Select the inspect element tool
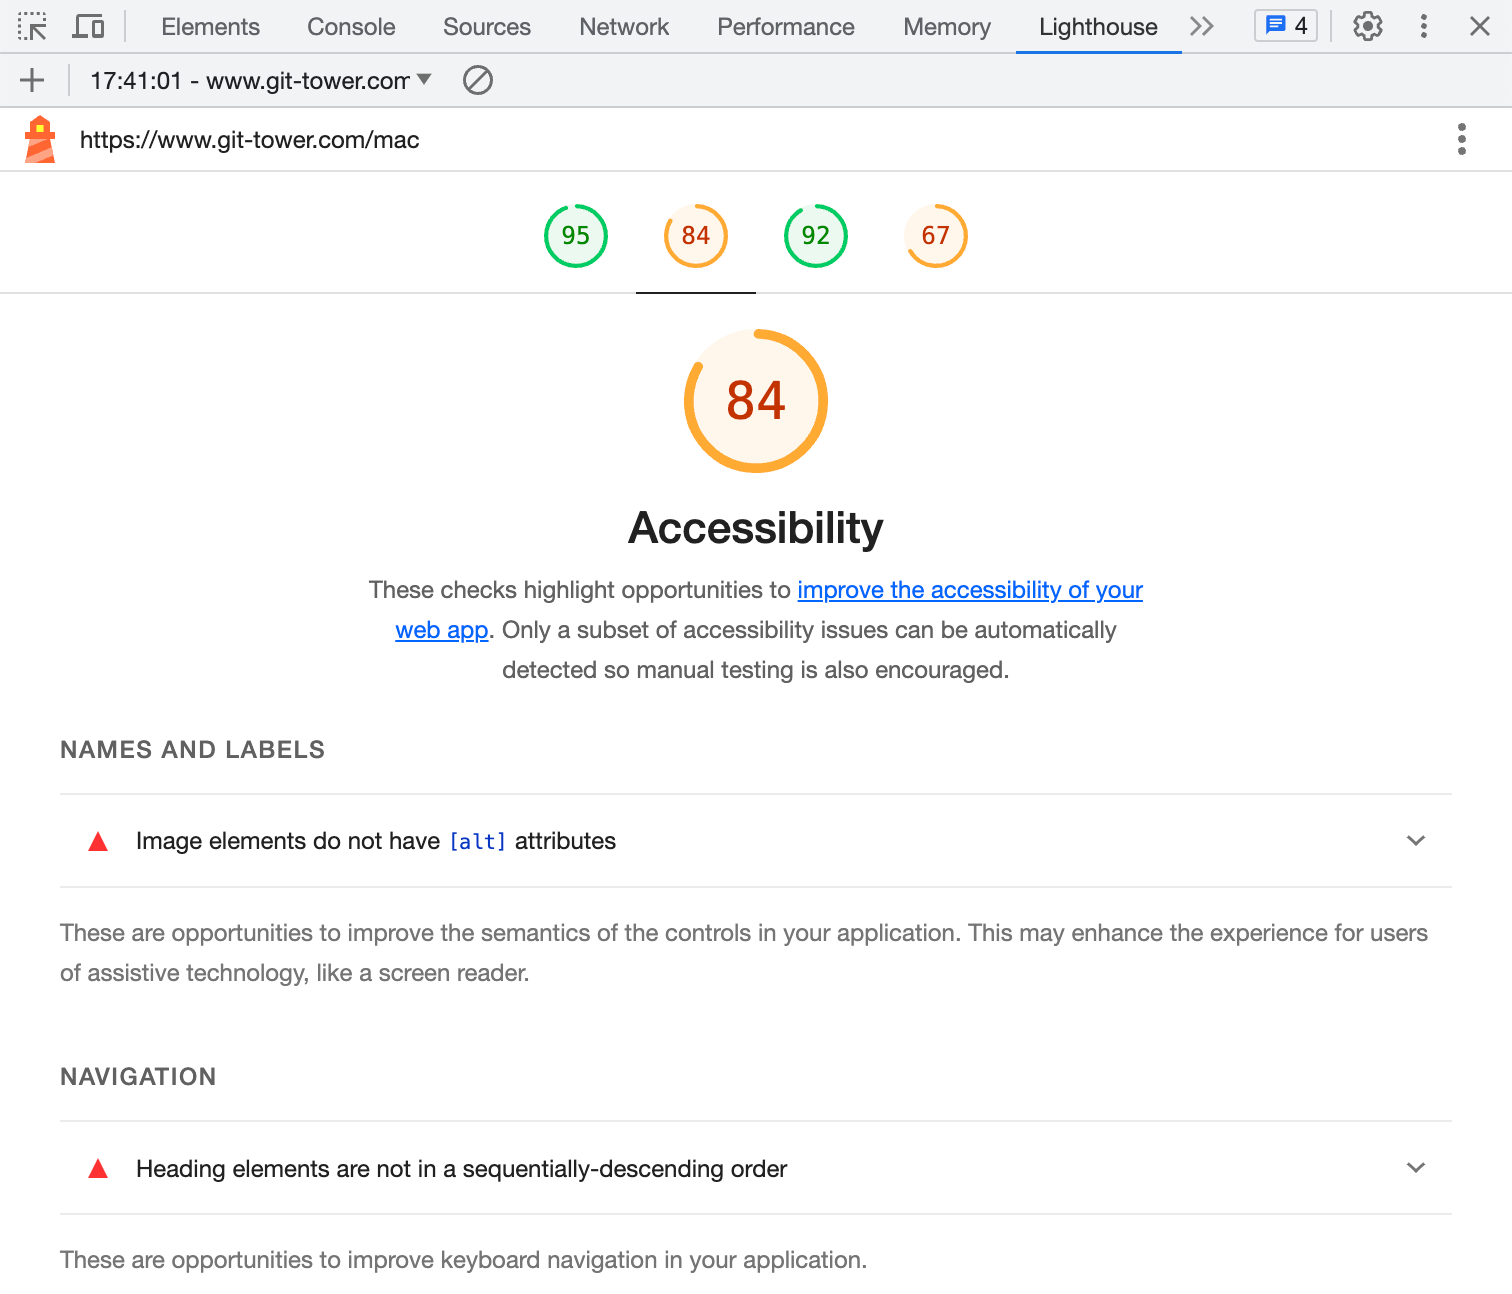Viewport: 1512px width, 1294px height. pyautogui.click(x=33, y=26)
